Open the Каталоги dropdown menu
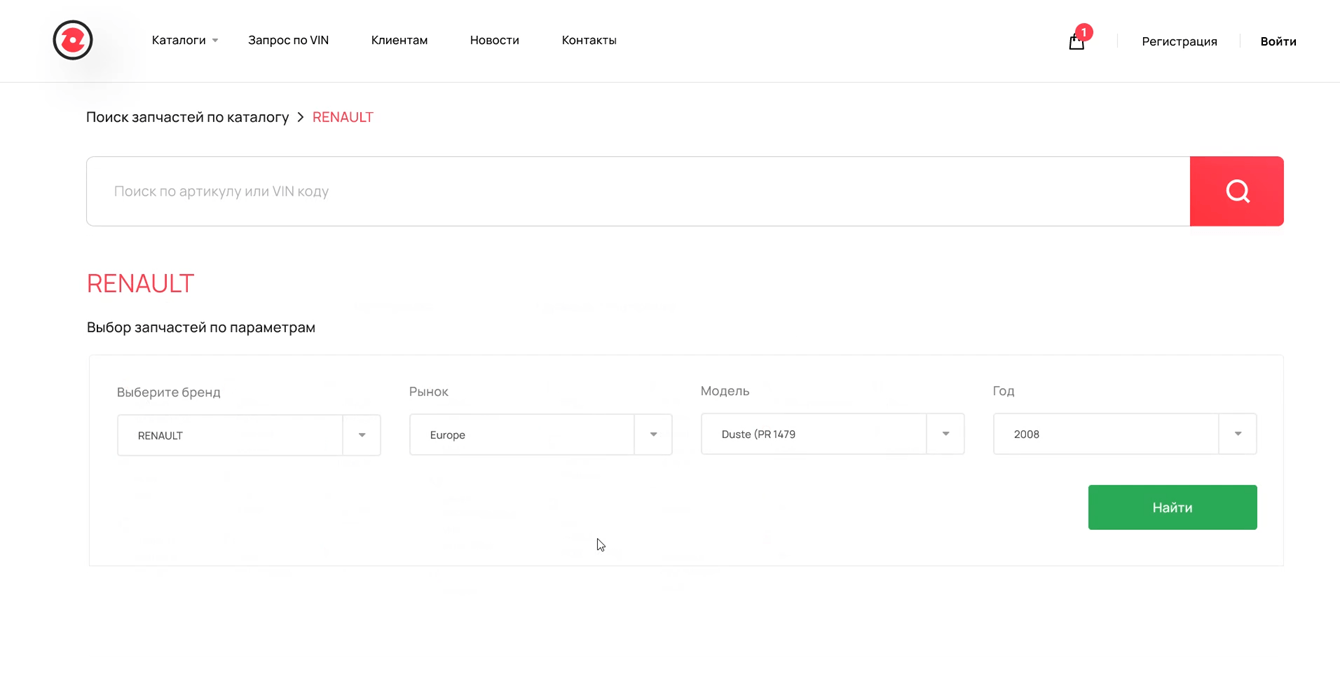1340x698 pixels. (x=185, y=40)
